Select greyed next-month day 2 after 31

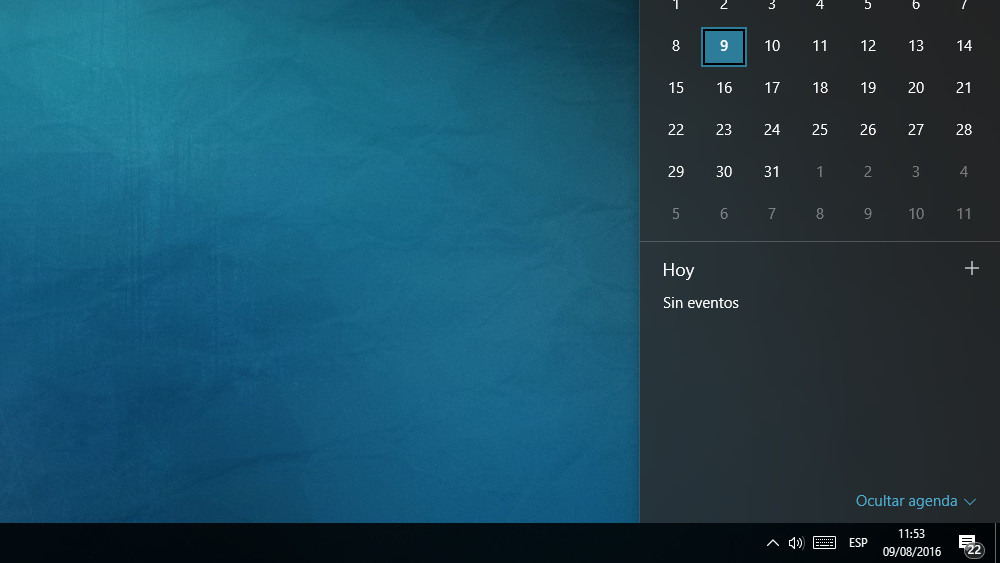pos(868,172)
